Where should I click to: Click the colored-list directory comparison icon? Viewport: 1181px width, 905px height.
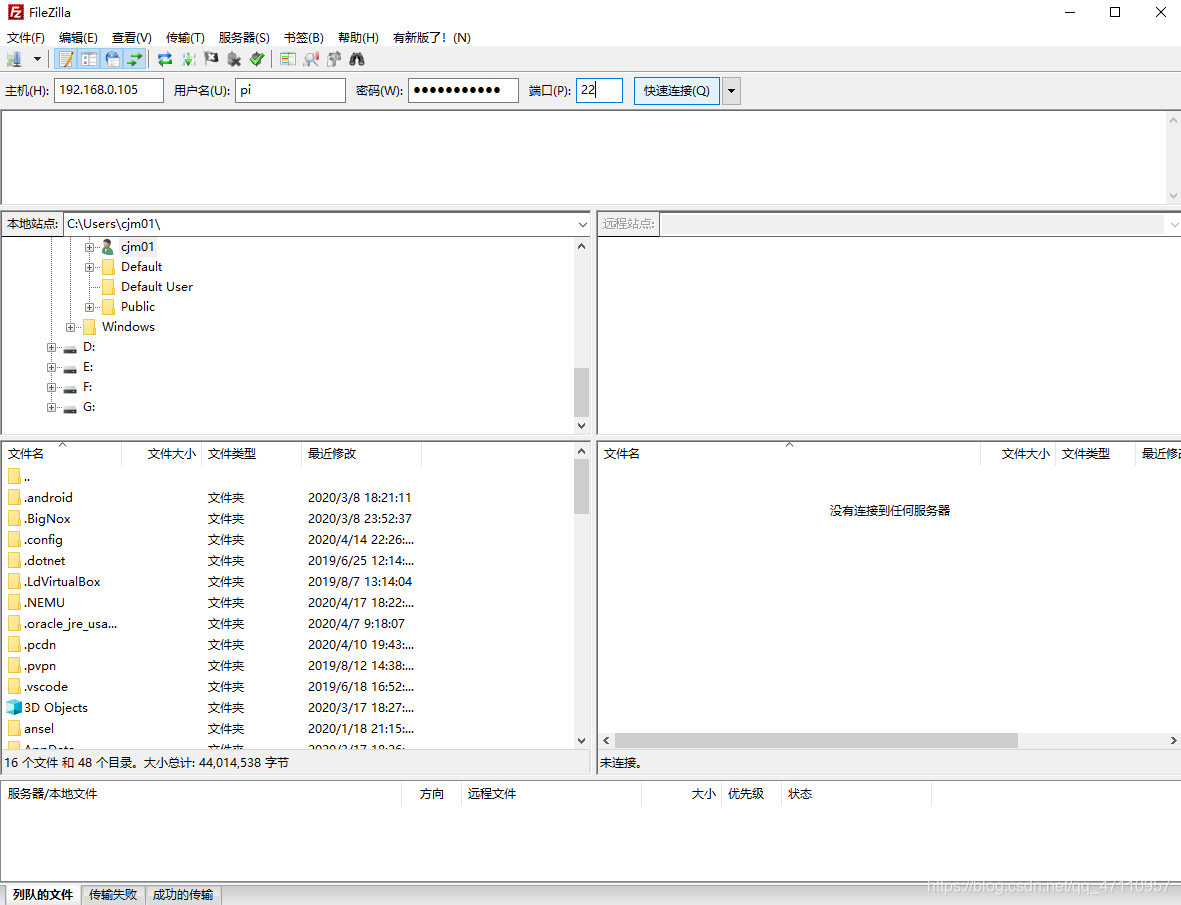pos(288,59)
